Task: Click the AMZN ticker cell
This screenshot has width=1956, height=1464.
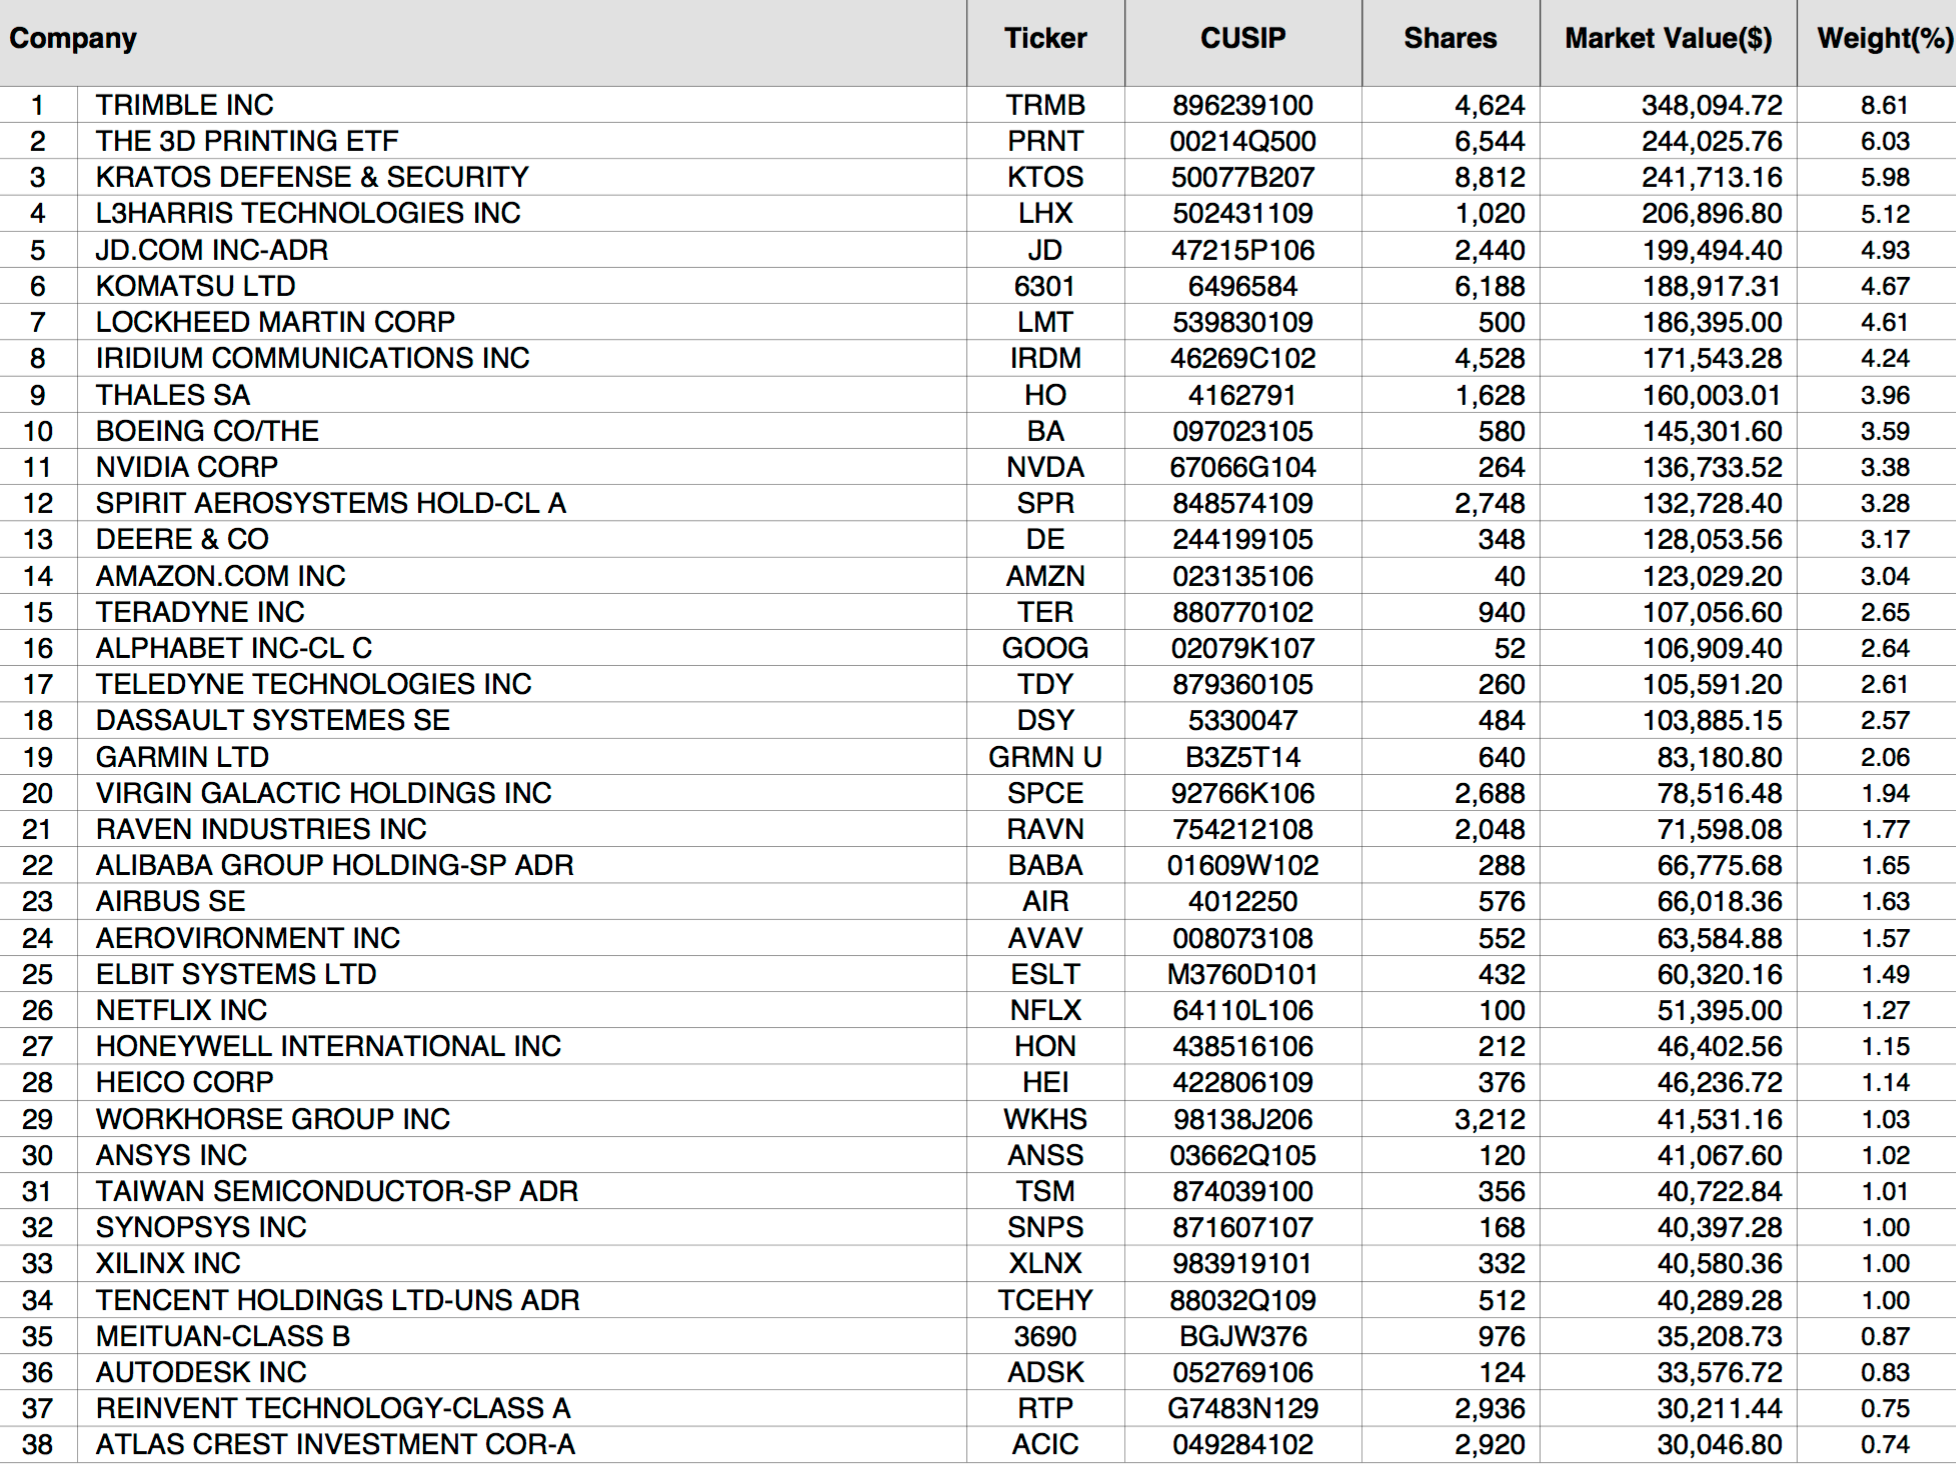Action: (1045, 576)
